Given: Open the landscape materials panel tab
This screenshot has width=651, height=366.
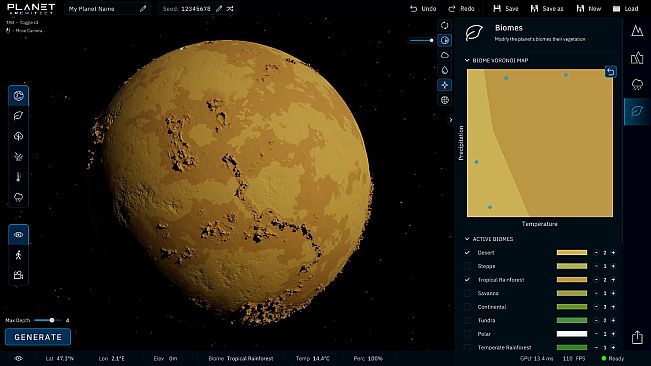Looking at the screenshot, I should [637, 58].
